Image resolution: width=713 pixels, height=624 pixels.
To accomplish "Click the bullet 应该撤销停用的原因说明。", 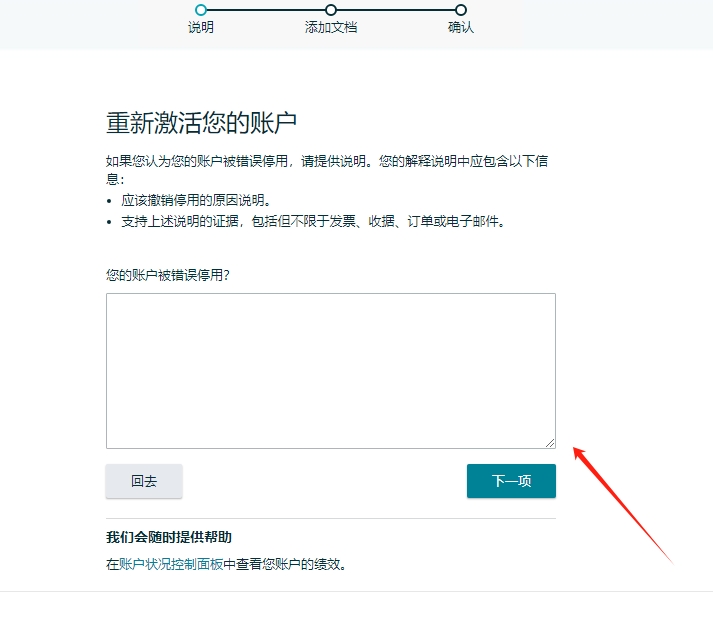I will [196, 200].
